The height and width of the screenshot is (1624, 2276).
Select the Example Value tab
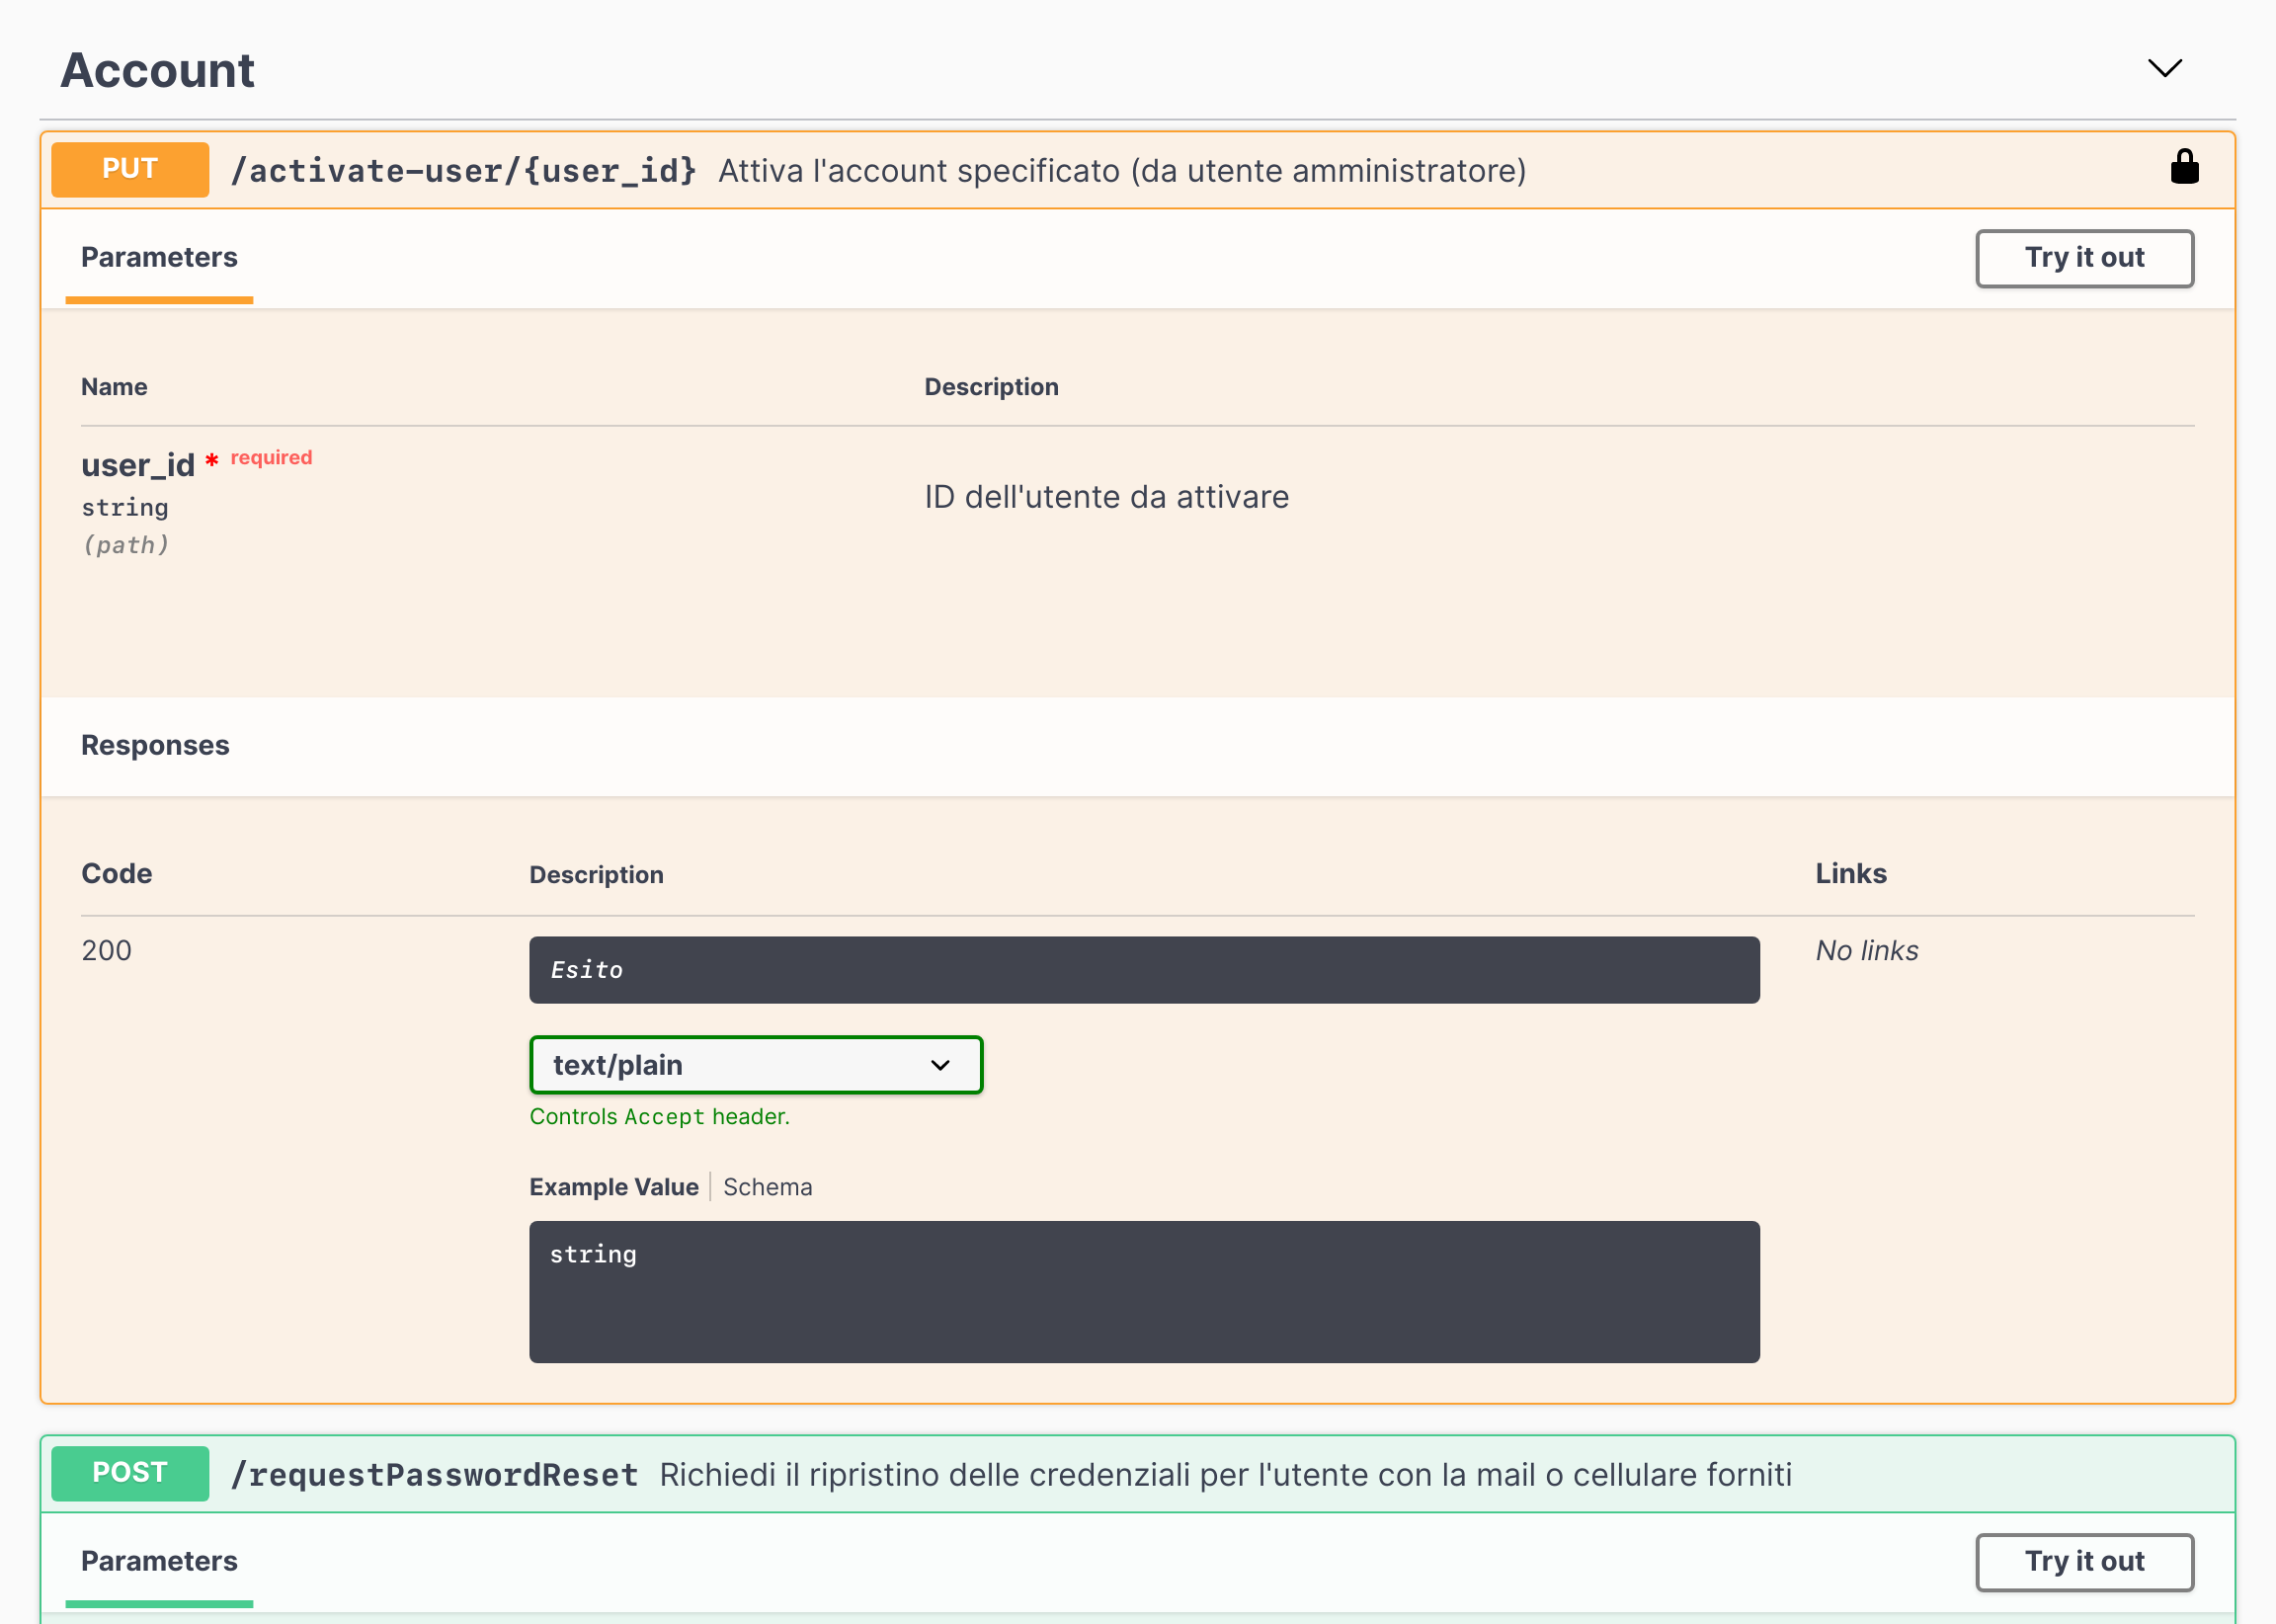tap(613, 1187)
